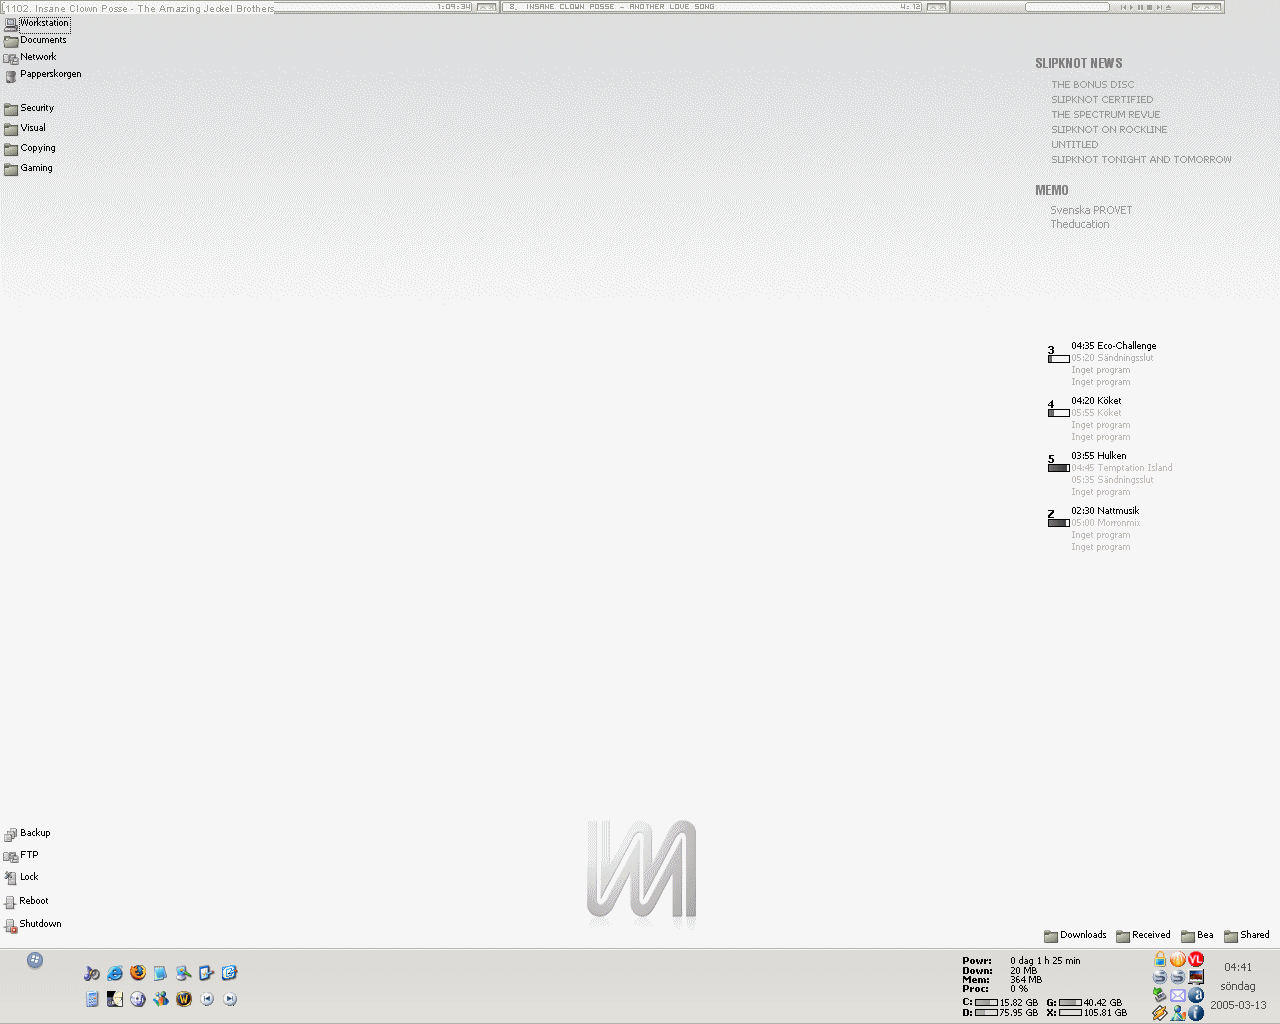Viewport: 1280px width, 1024px height.
Task: Click the Winamp lightning tray icon
Action: tap(1160, 1013)
